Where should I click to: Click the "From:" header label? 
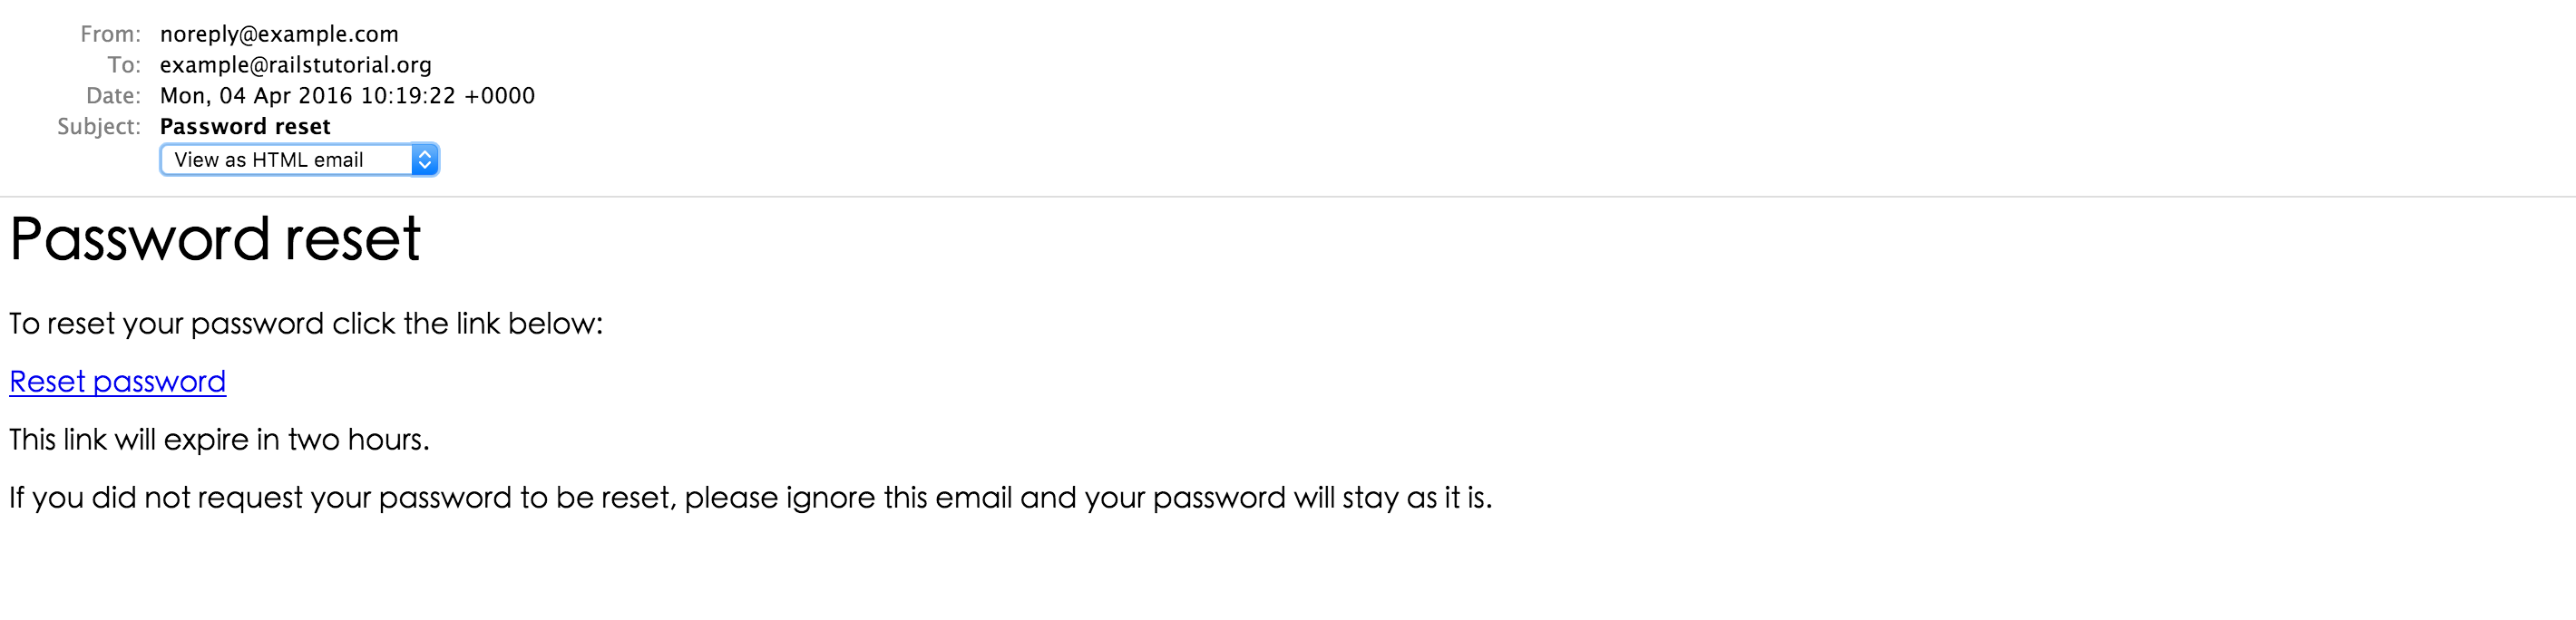click(x=110, y=34)
